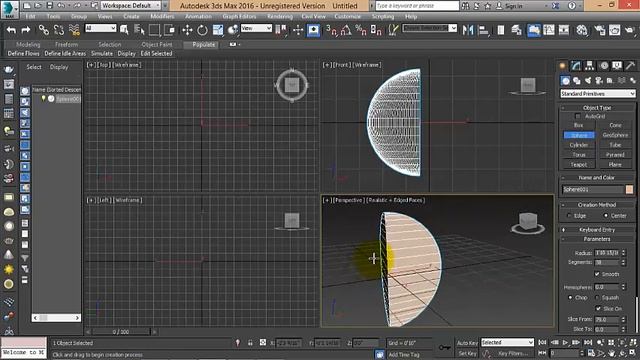Switch to the Utilities command panel tab
The width and height of the screenshot is (640, 360).
(x=631, y=65)
